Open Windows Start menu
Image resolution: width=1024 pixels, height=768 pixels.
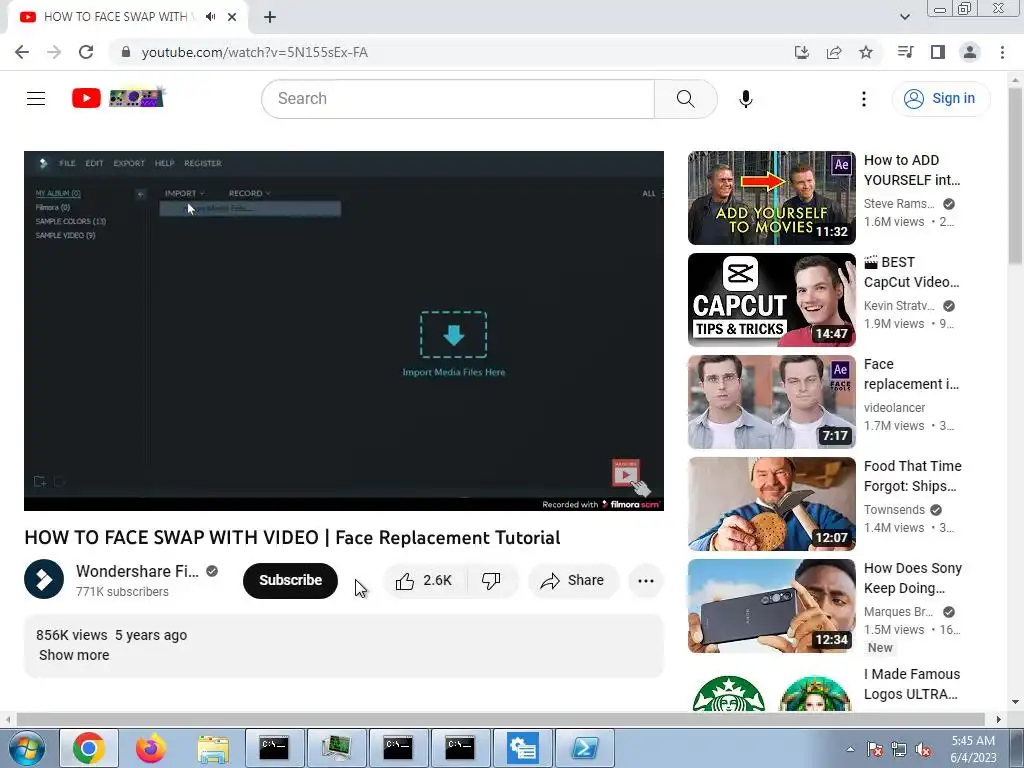(x=27, y=748)
